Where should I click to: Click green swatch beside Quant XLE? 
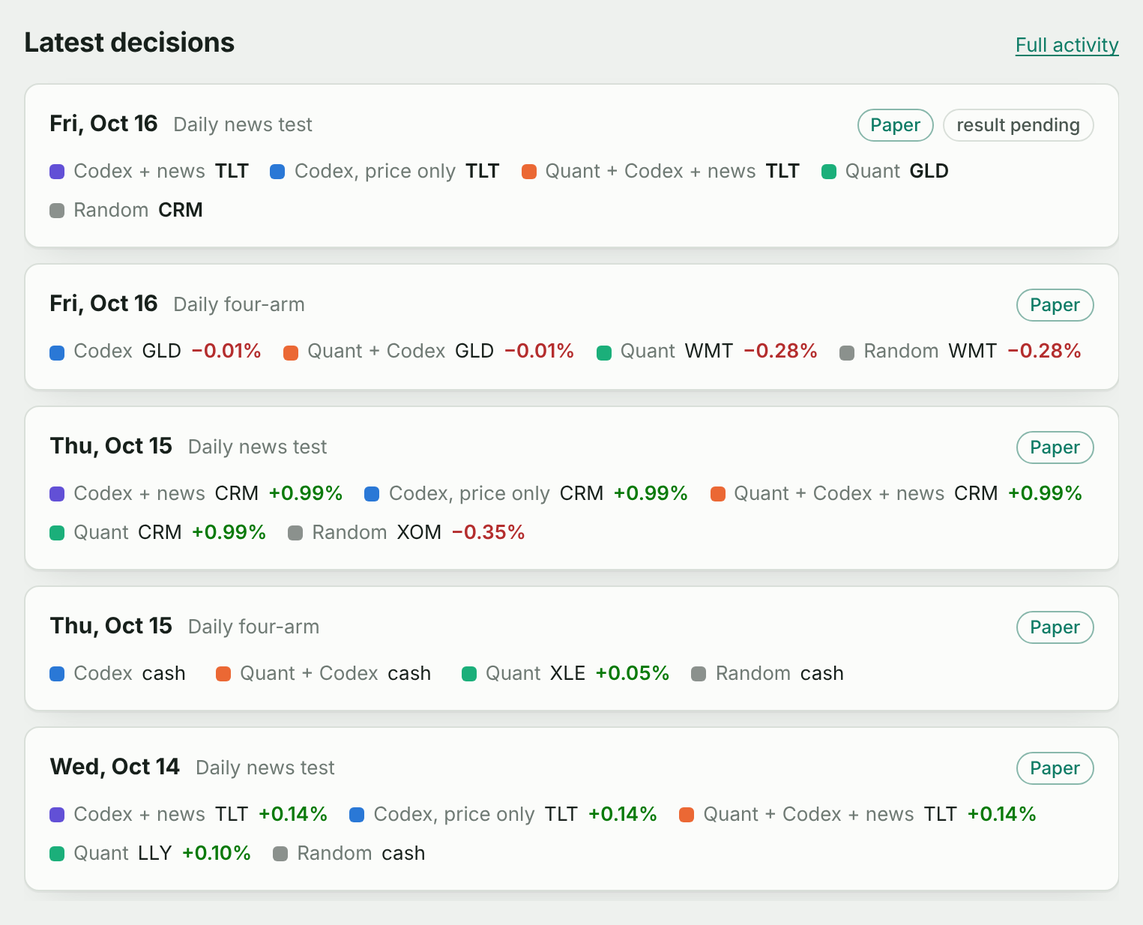point(469,674)
